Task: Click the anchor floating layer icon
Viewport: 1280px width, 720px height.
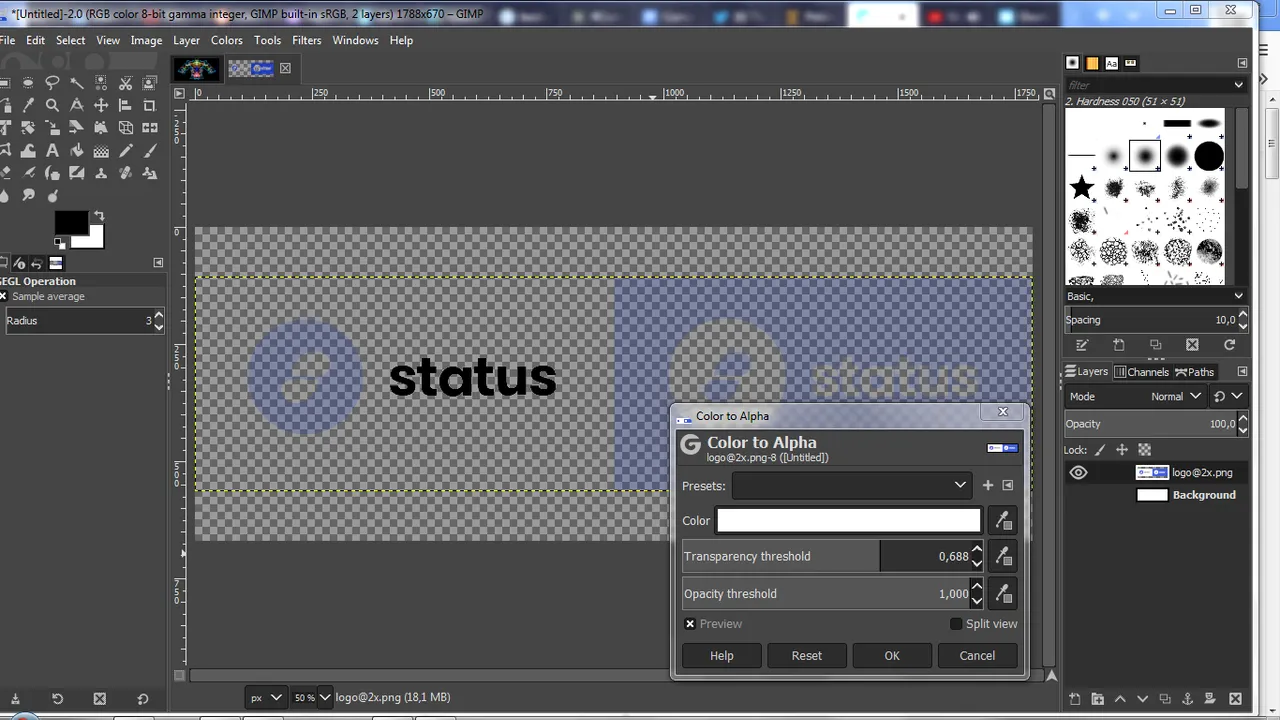Action: [x=1188, y=699]
